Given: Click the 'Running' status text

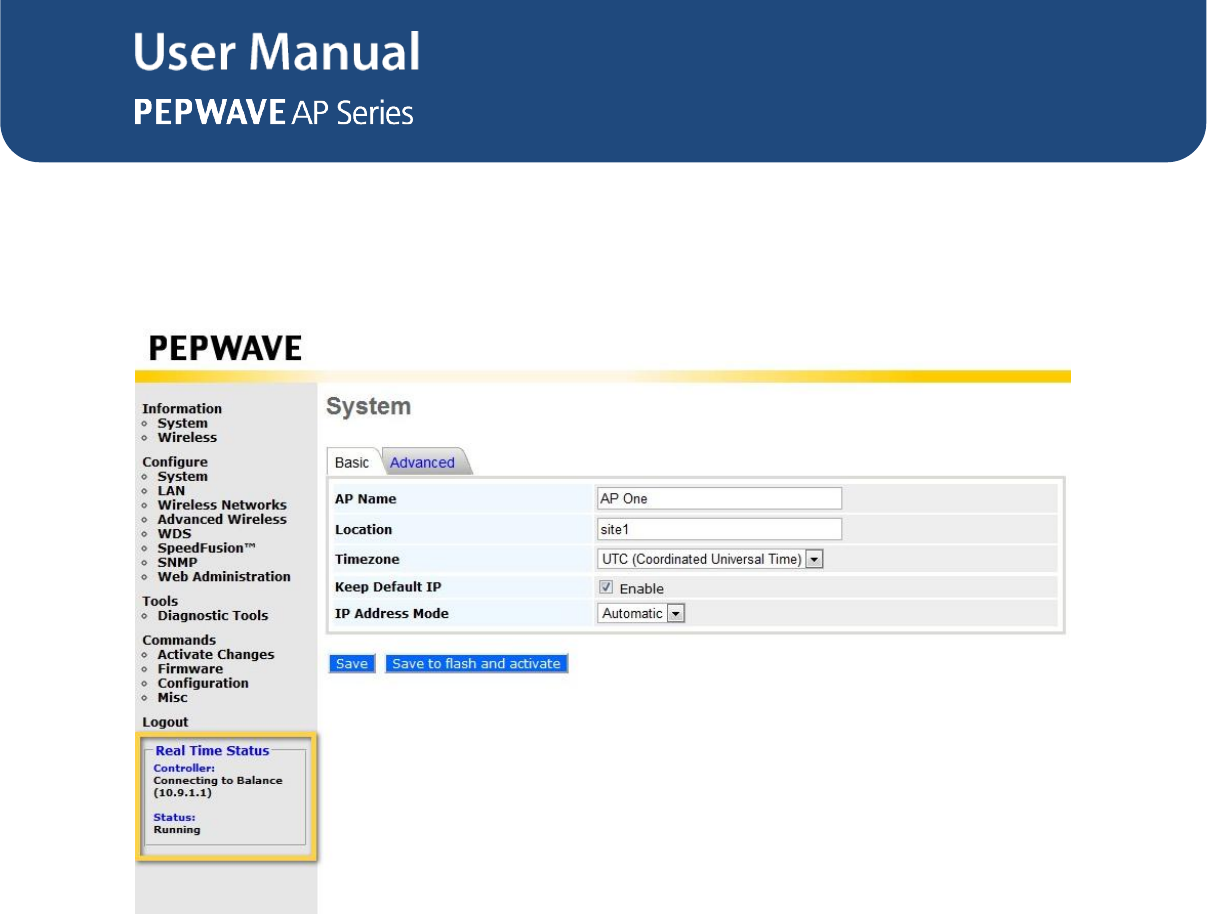Looking at the screenshot, I should click(177, 829).
